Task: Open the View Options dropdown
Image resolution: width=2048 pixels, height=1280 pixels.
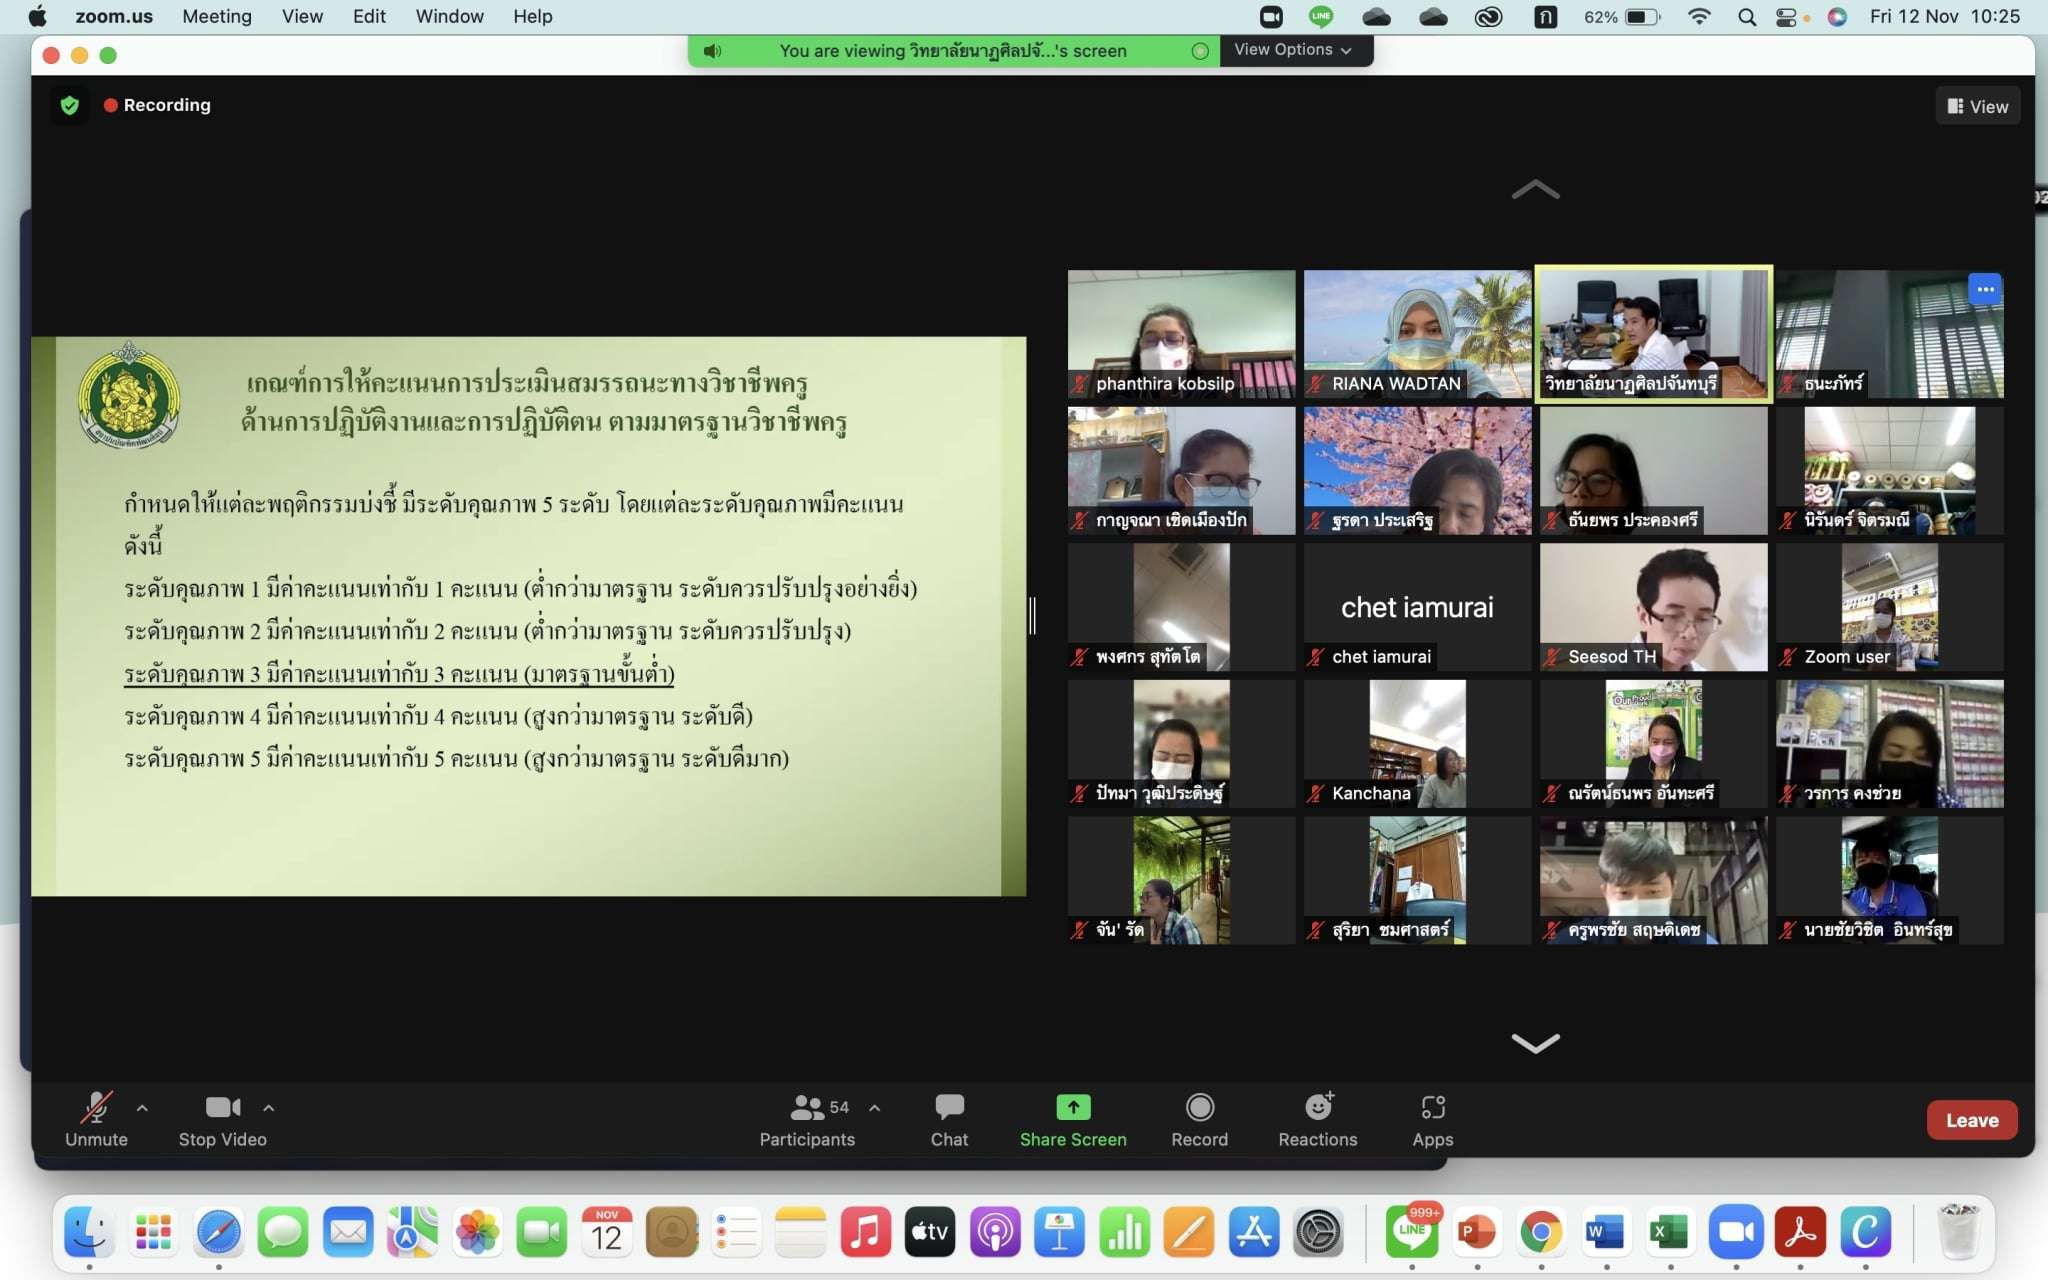Action: click(1292, 50)
